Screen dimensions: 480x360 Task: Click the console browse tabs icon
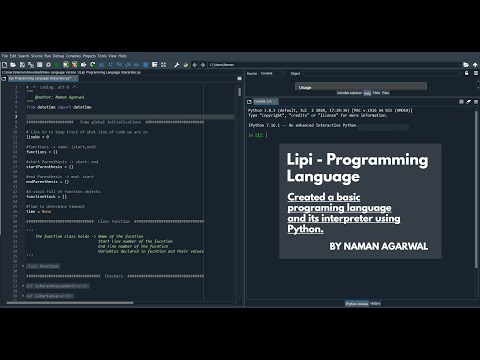click(249, 102)
